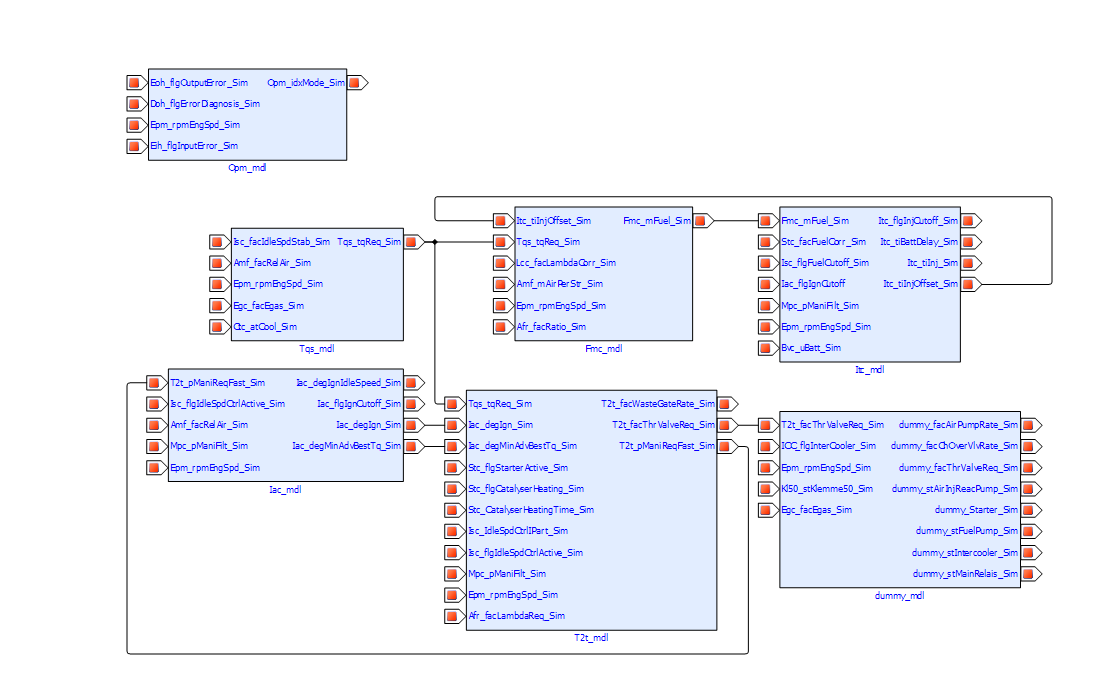Click the T2t_mdl block name label

pyautogui.click(x=591, y=638)
